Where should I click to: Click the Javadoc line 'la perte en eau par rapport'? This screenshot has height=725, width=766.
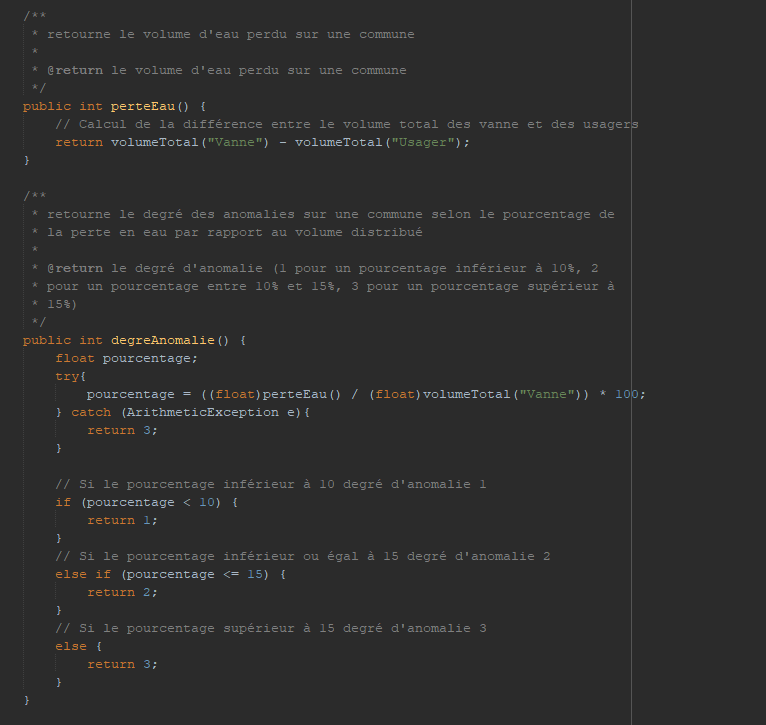[x=227, y=232]
